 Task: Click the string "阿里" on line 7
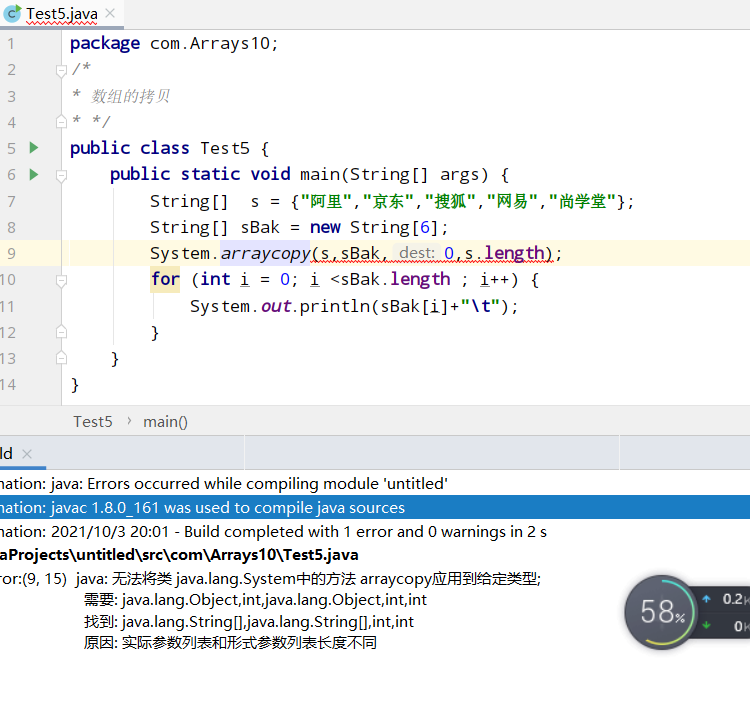coord(326,201)
